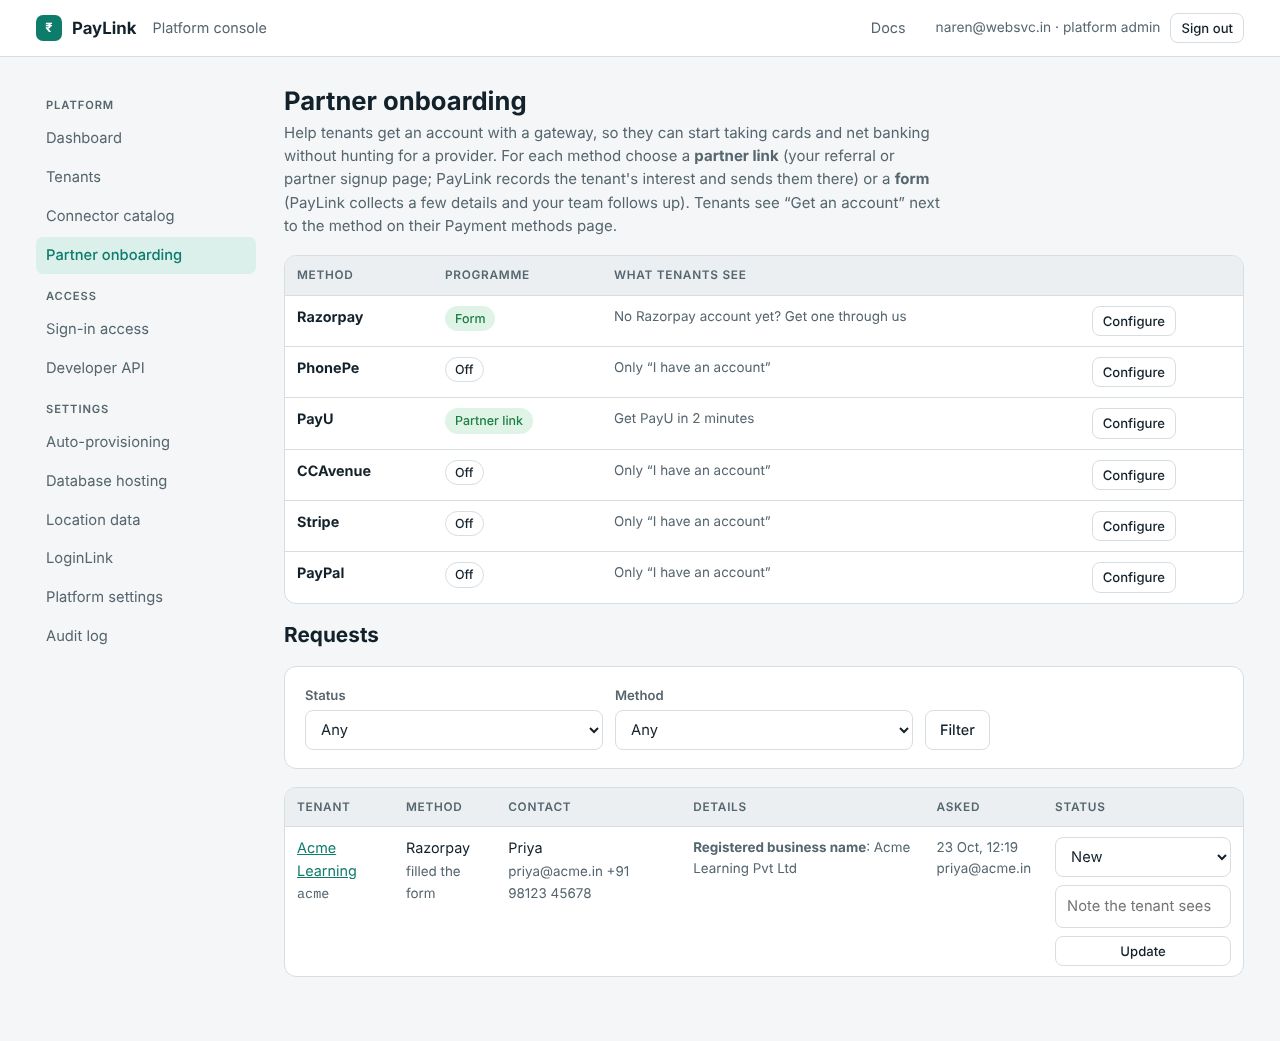This screenshot has width=1280, height=1041.
Task: Configure the Razorpay method
Action: click(1133, 321)
